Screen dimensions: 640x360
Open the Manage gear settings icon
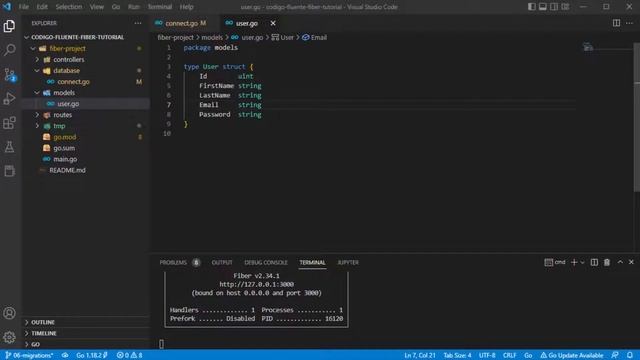click(x=9, y=337)
